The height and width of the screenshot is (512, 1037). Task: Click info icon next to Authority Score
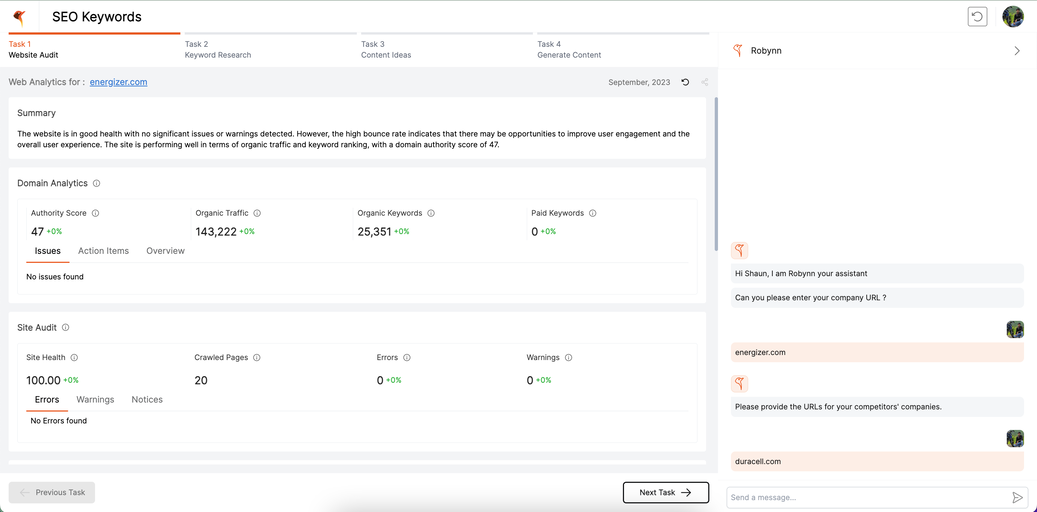(x=95, y=213)
